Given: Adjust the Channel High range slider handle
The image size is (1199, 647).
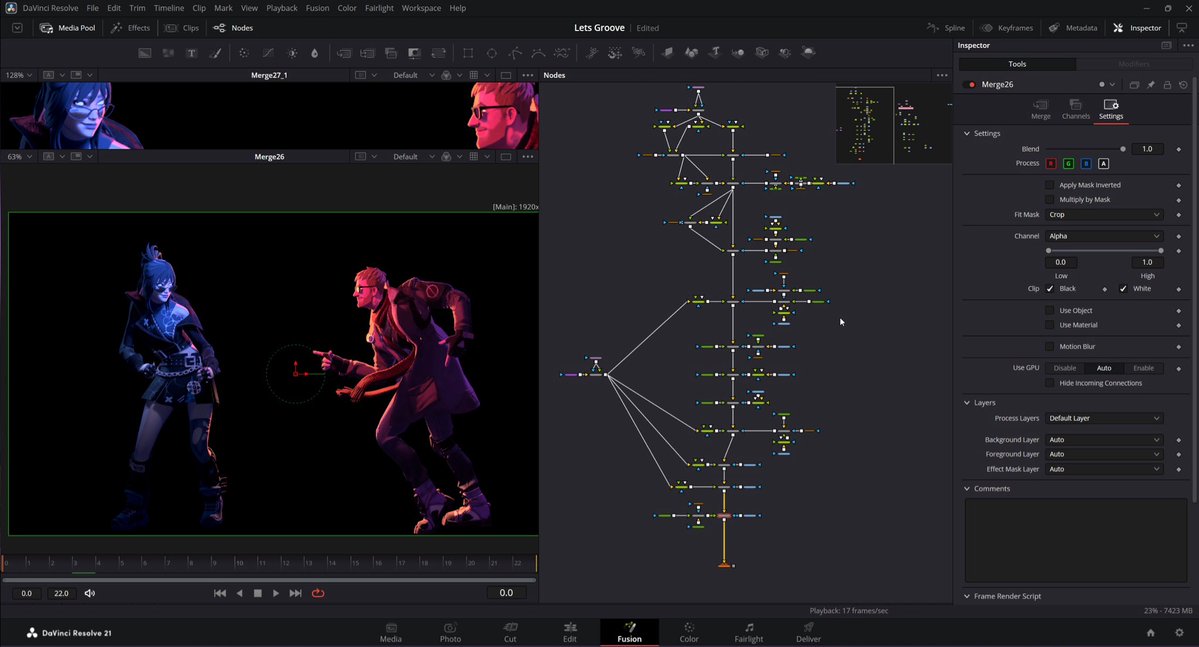Looking at the screenshot, I should point(1161,251).
